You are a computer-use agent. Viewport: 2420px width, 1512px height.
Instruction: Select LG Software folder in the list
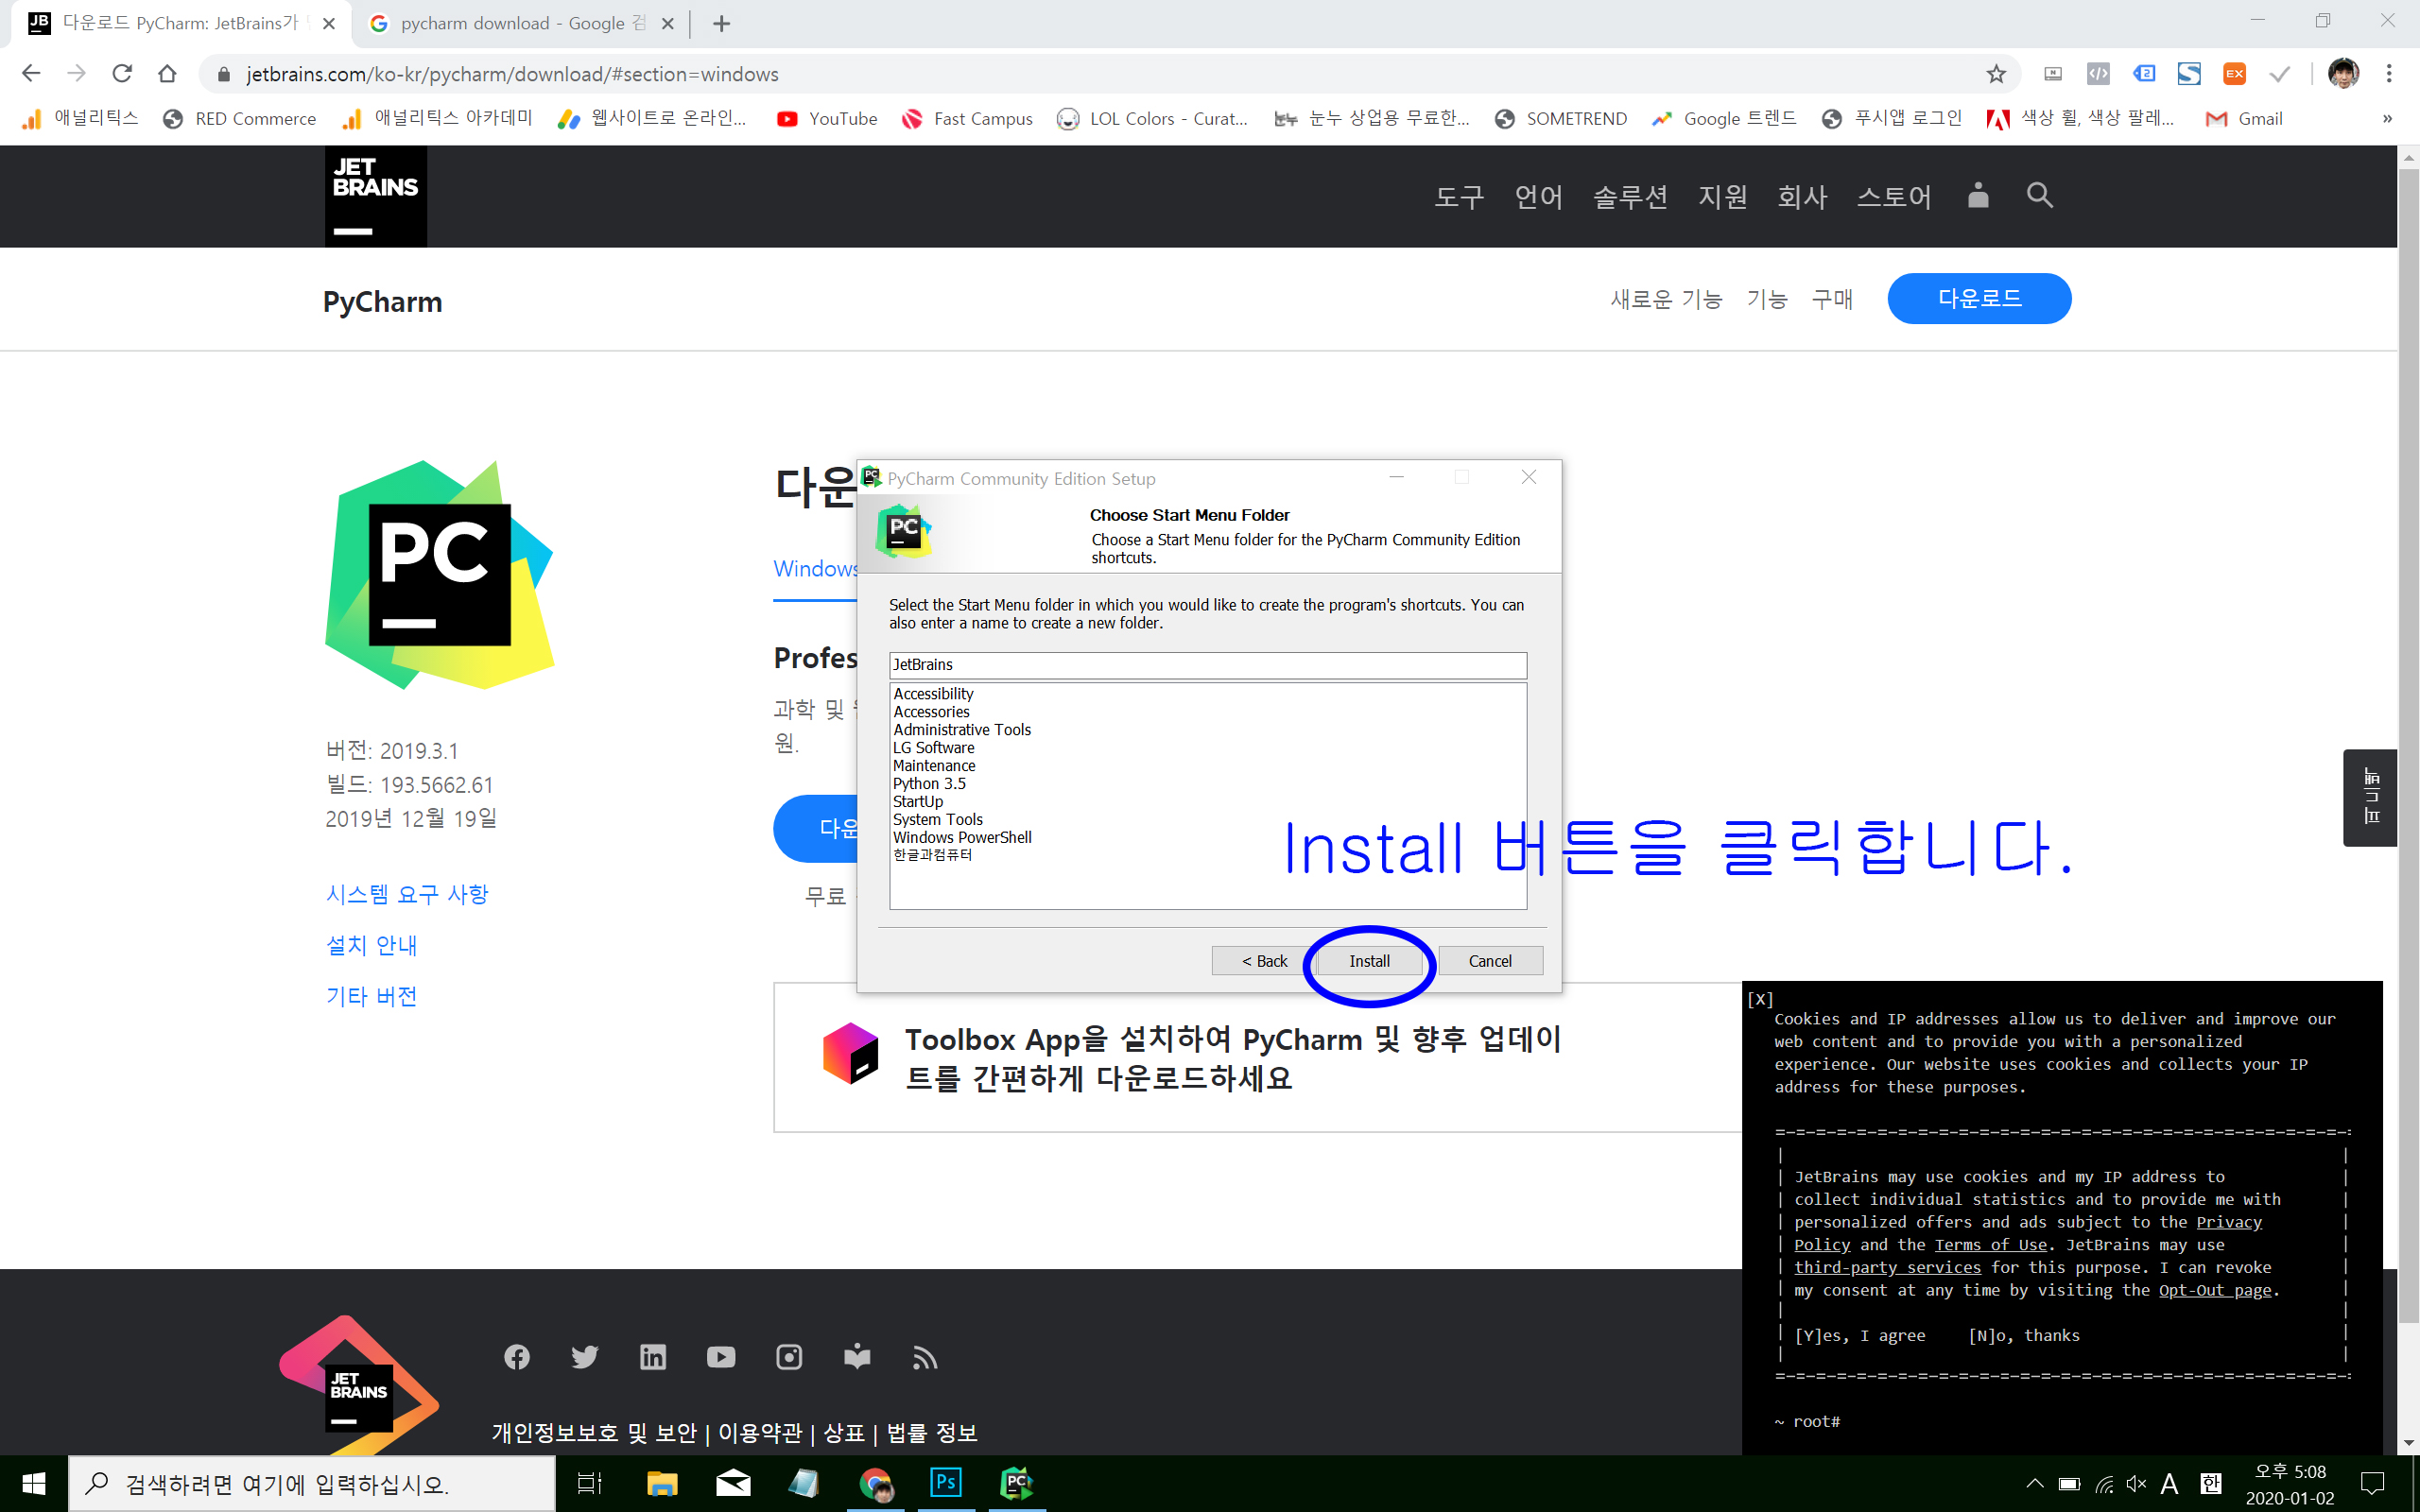[x=933, y=748]
